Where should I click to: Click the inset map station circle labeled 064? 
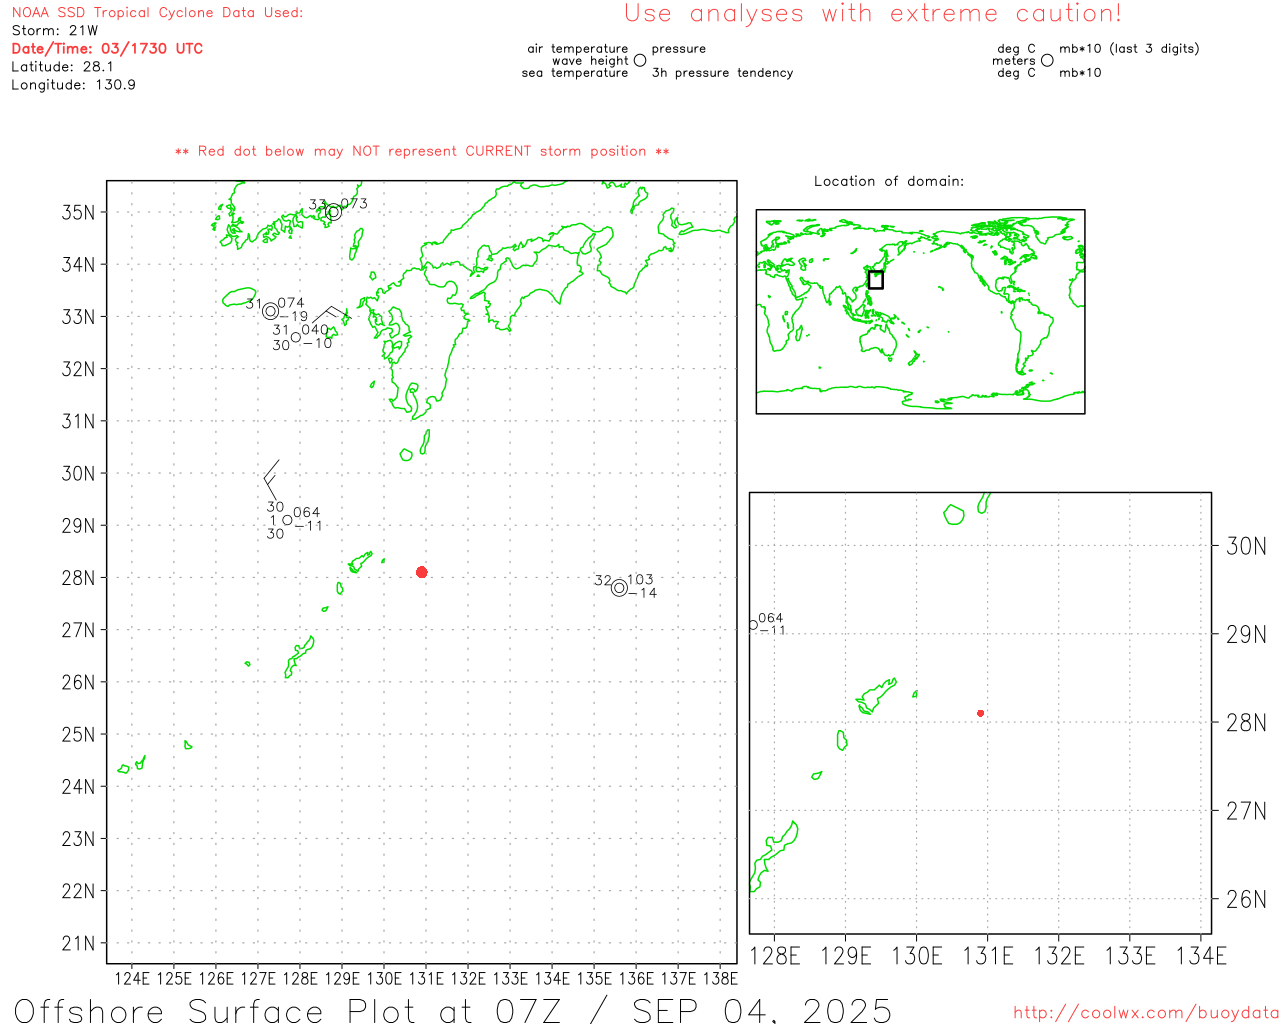coord(753,625)
